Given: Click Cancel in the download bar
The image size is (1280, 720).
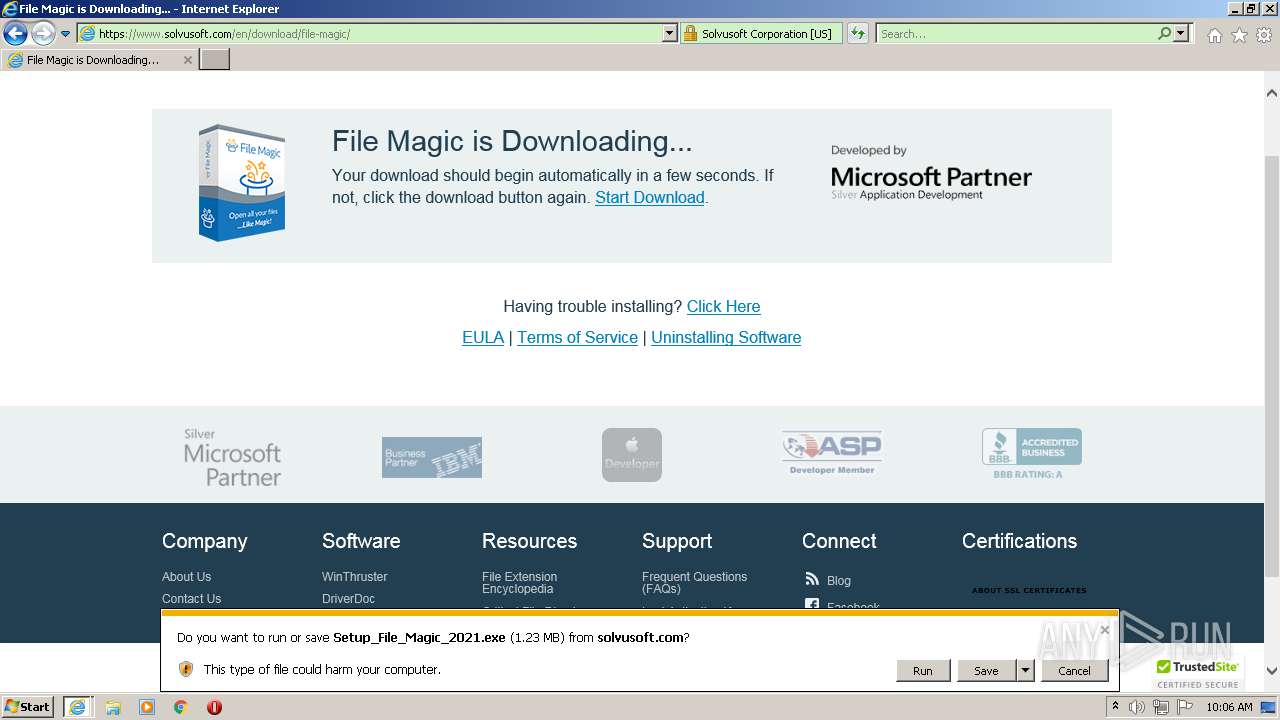Looking at the screenshot, I should coord(1075,671).
